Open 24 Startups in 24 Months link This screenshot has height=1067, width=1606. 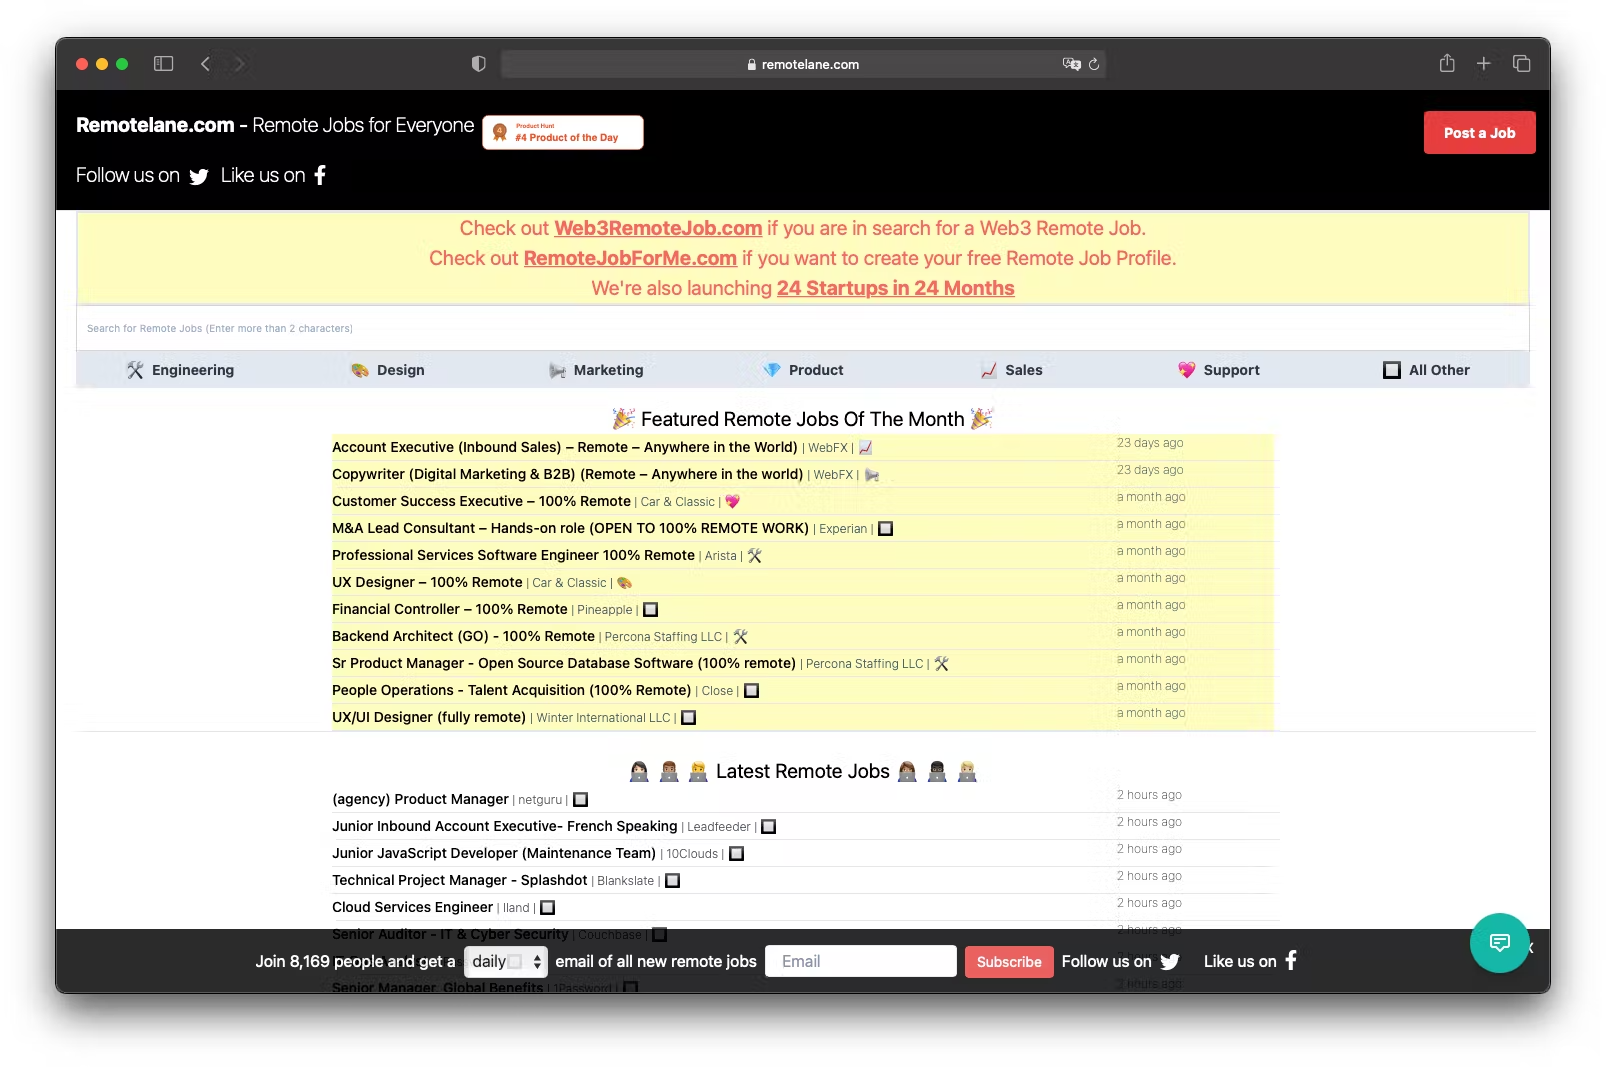pos(896,288)
